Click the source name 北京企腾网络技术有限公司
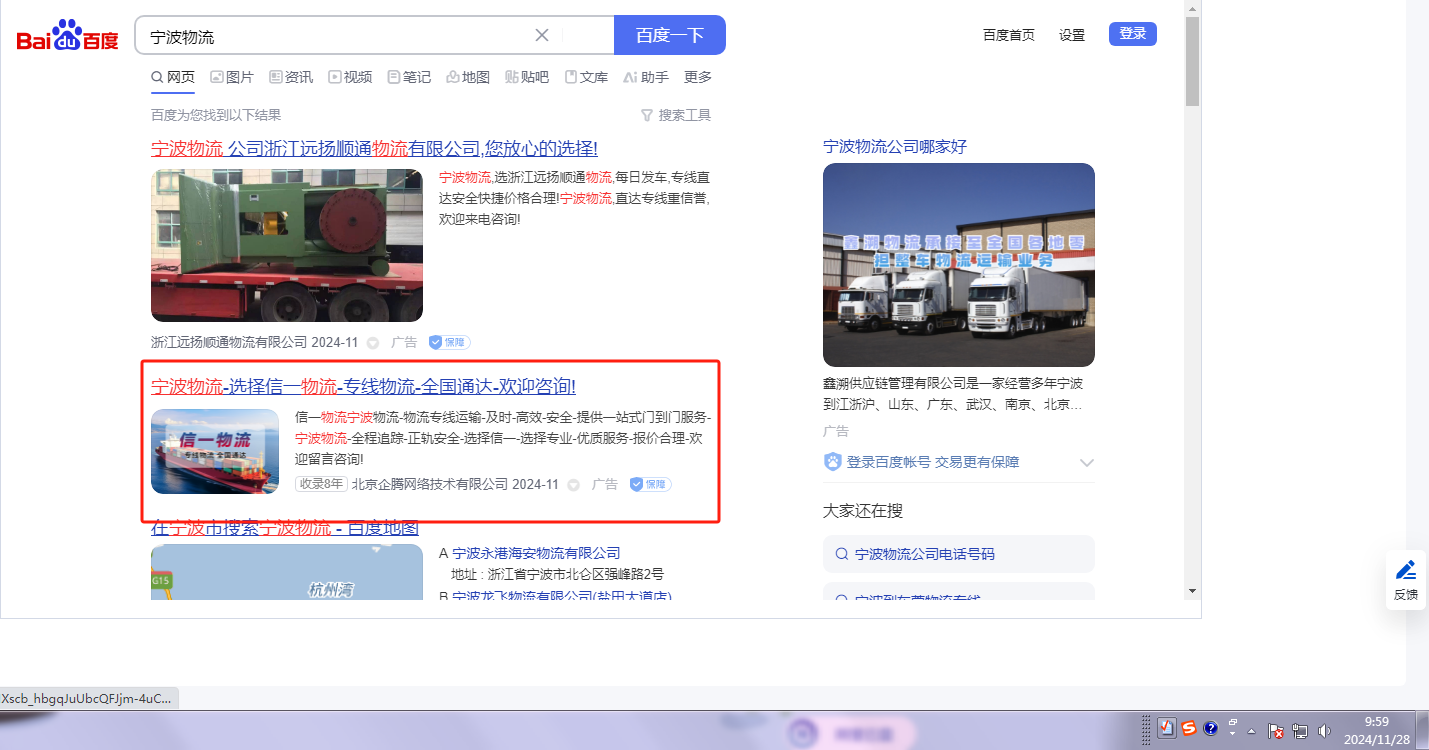Image resolution: width=1429 pixels, height=750 pixels. 430,484
